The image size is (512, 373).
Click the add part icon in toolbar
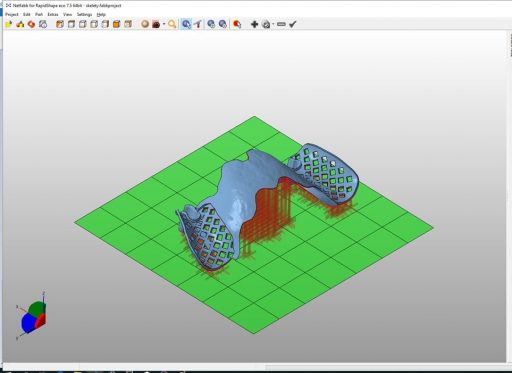[x=20, y=24]
